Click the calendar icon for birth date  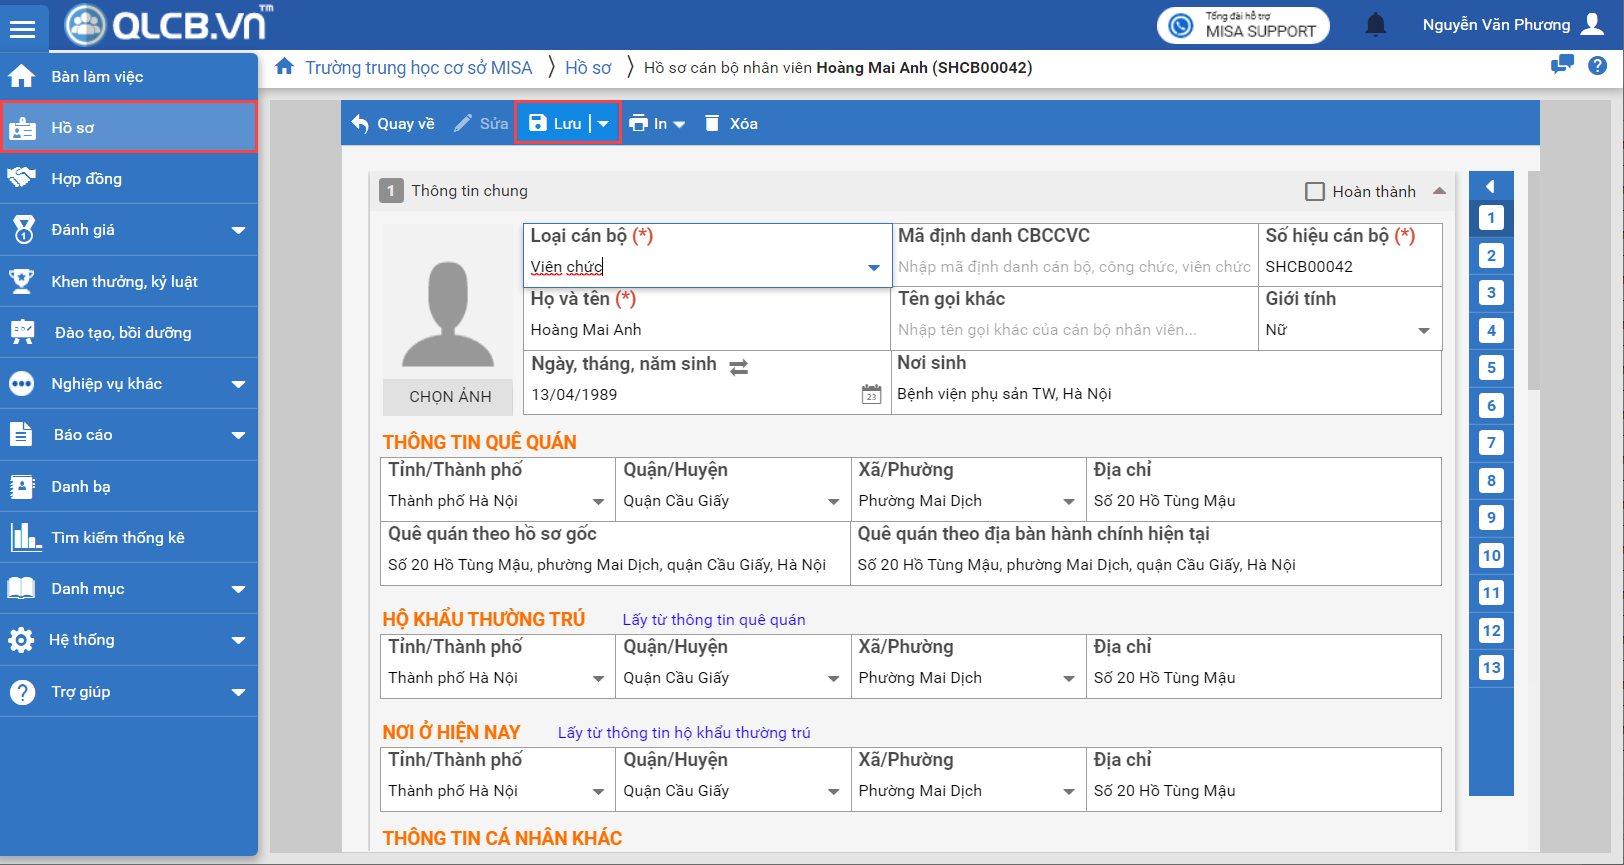871,395
